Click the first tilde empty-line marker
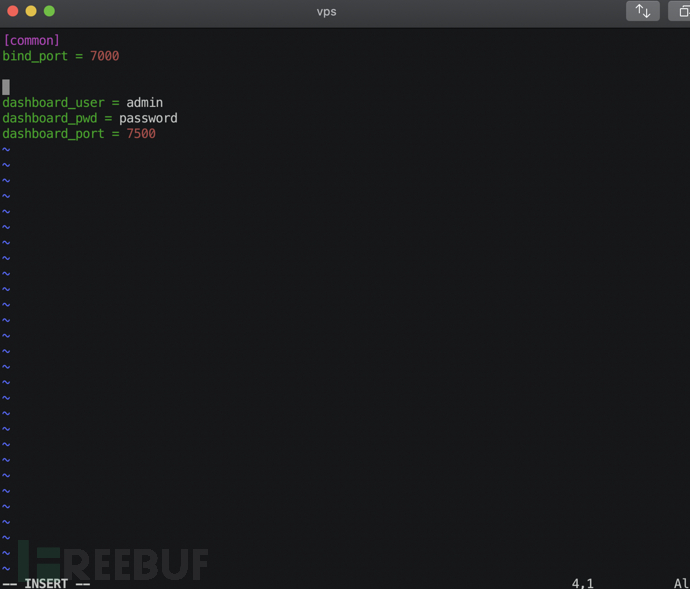690x589 pixels. coord(6,150)
